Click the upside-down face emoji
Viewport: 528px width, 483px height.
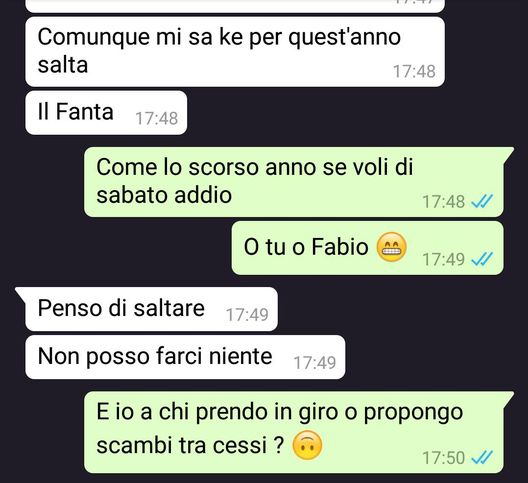307,445
